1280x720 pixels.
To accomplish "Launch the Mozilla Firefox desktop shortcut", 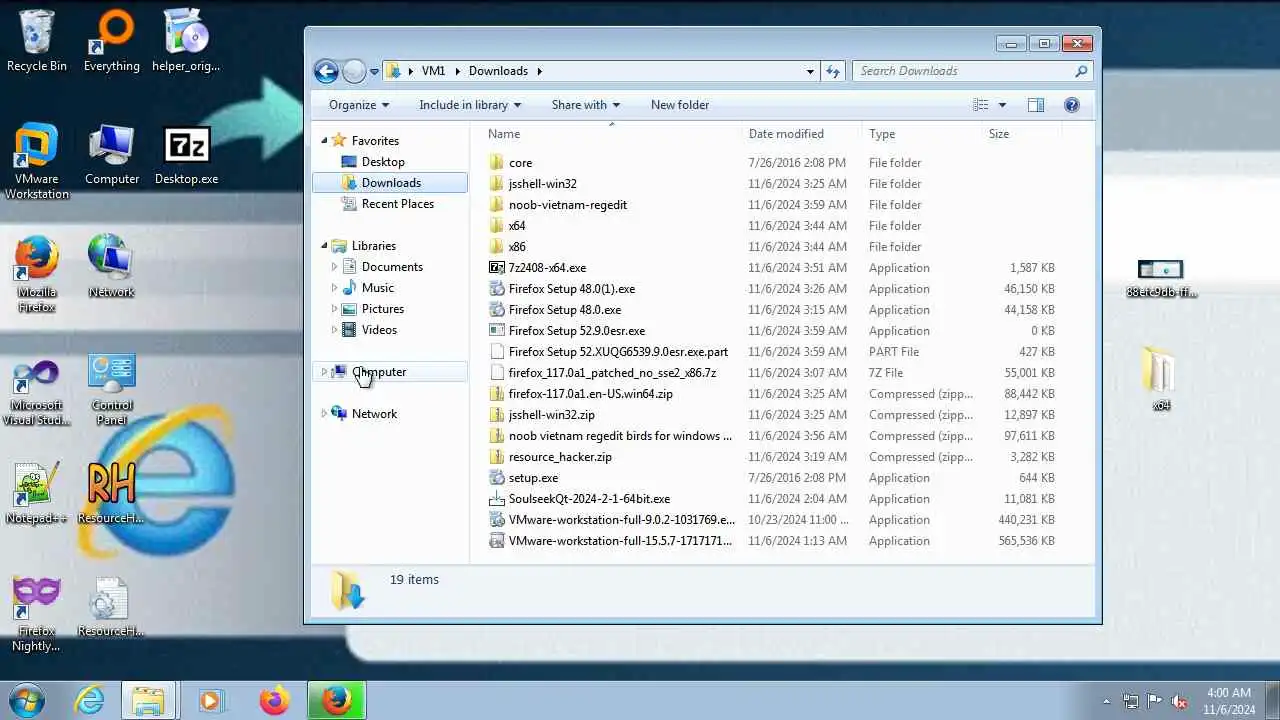I will [37, 273].
